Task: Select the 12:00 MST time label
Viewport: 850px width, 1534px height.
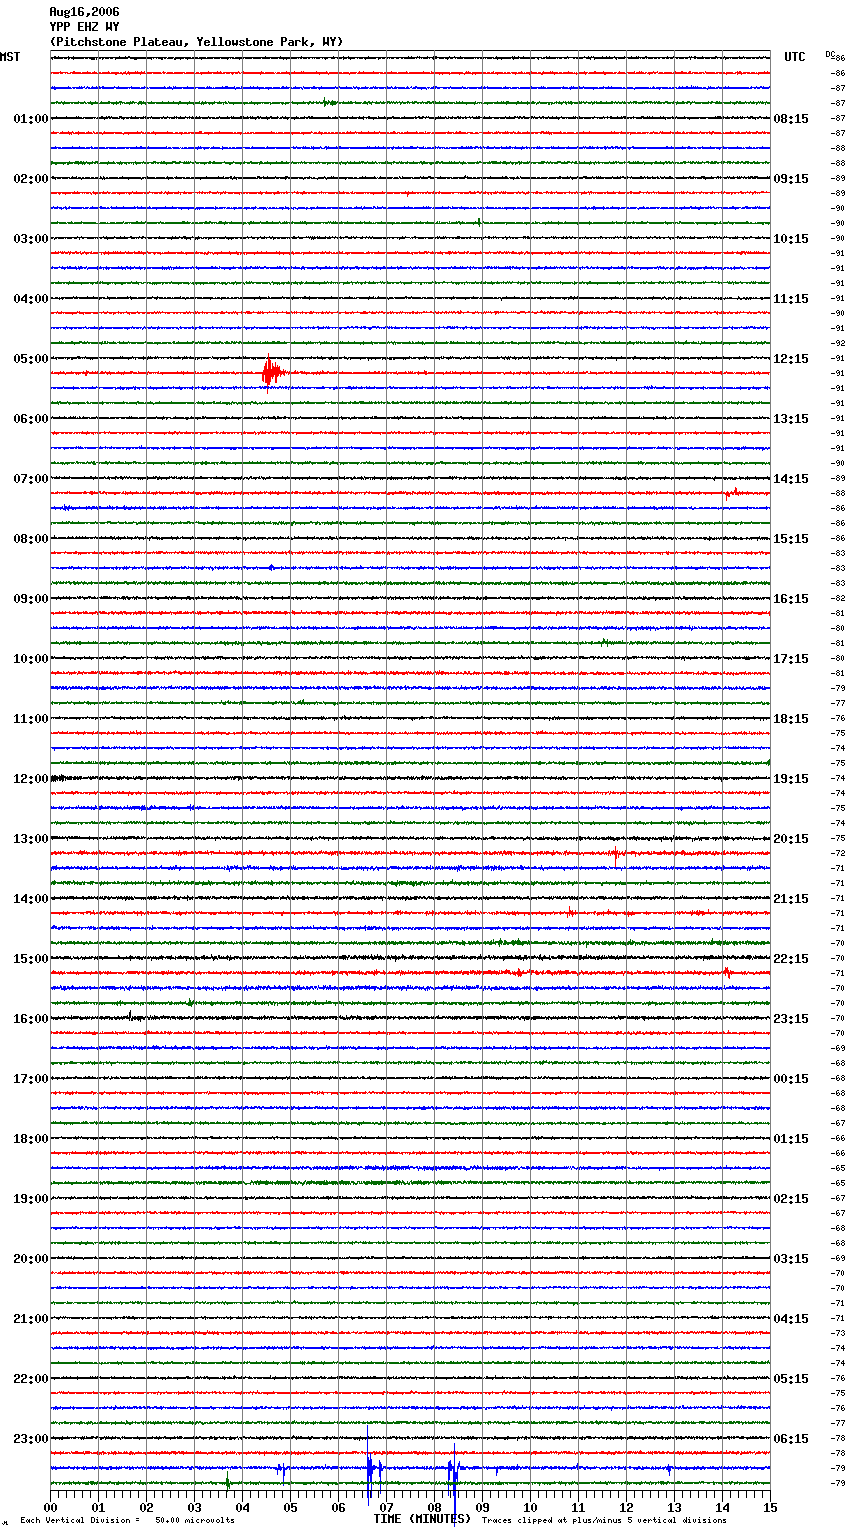Action: 30,779
